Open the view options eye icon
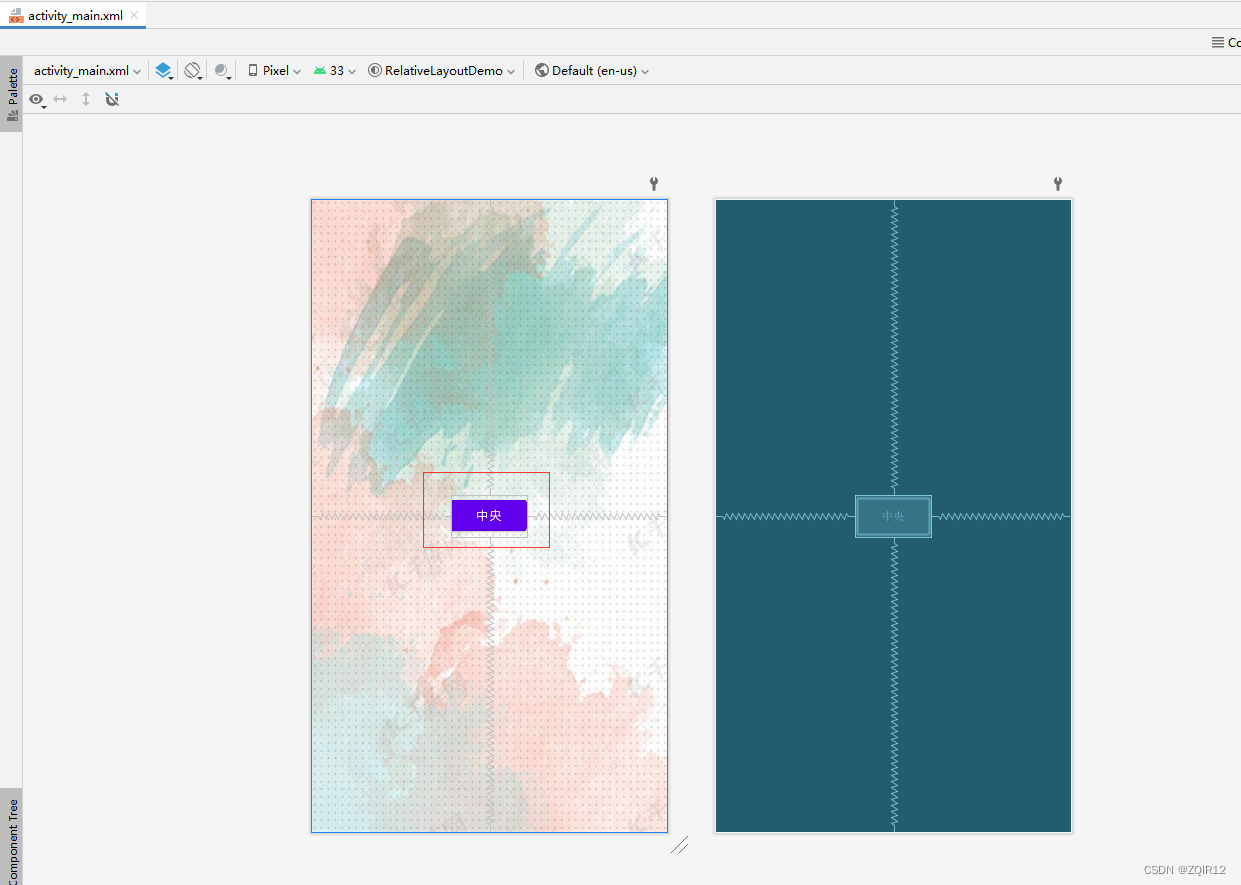The width and height of the screenshot is (1241, 885). (x=37, y=99)
